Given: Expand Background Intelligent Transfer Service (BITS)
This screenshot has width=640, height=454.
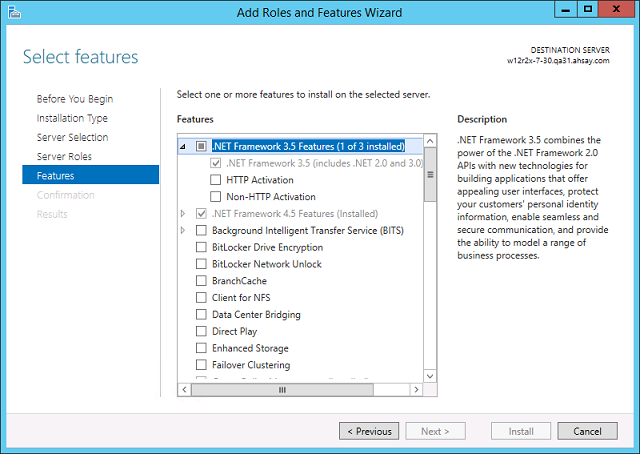Looking at the screenshot, I should 183,231.
